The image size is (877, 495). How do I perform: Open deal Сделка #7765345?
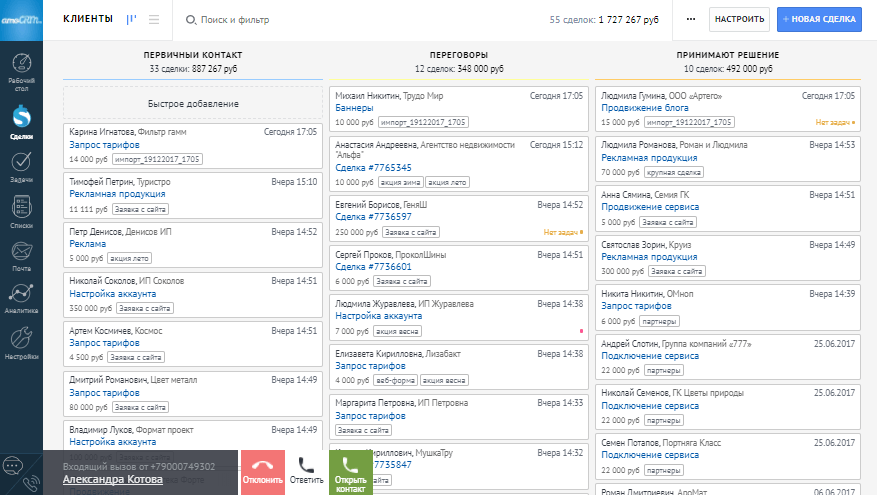click(x=373, y=167)
